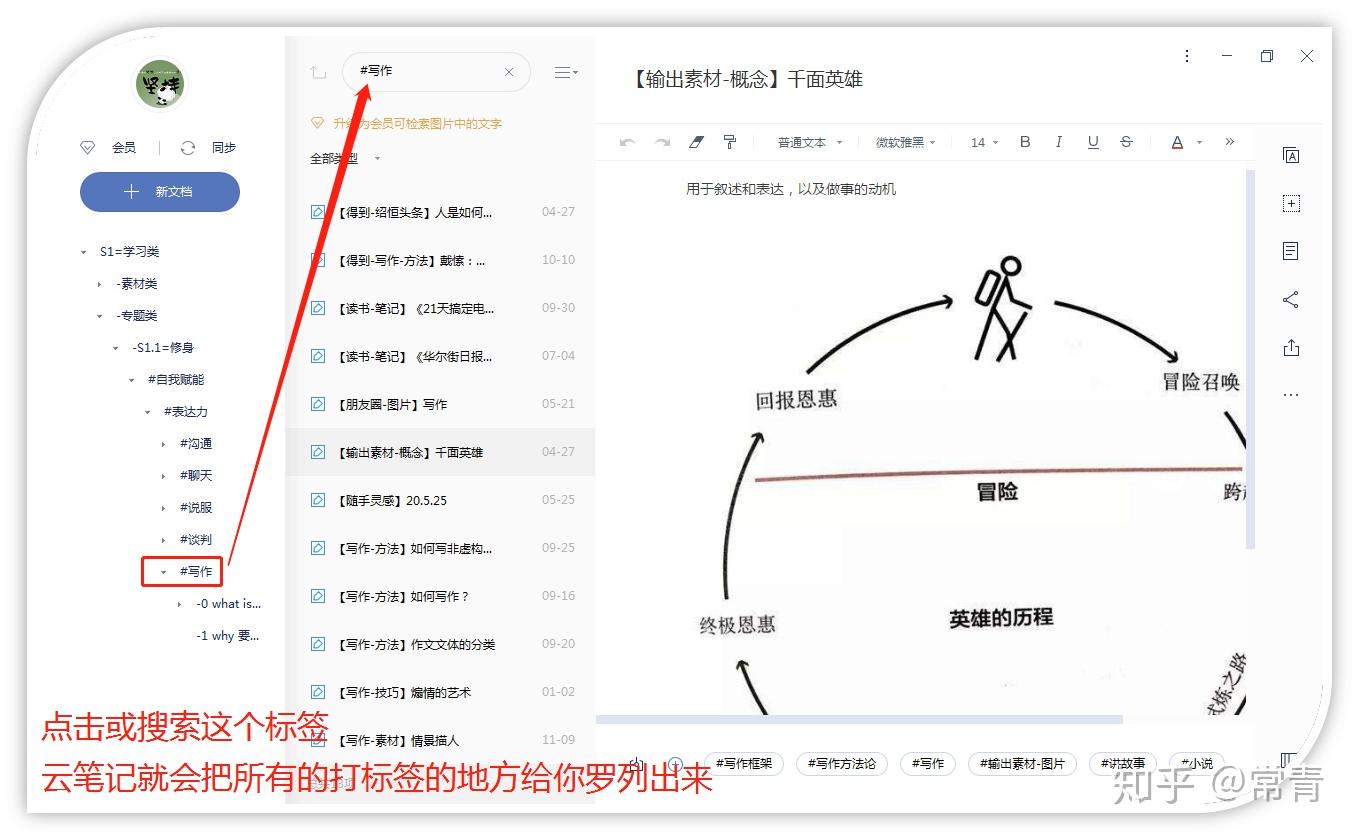
Task: Select the format painter tool
Action: [731, 142]
